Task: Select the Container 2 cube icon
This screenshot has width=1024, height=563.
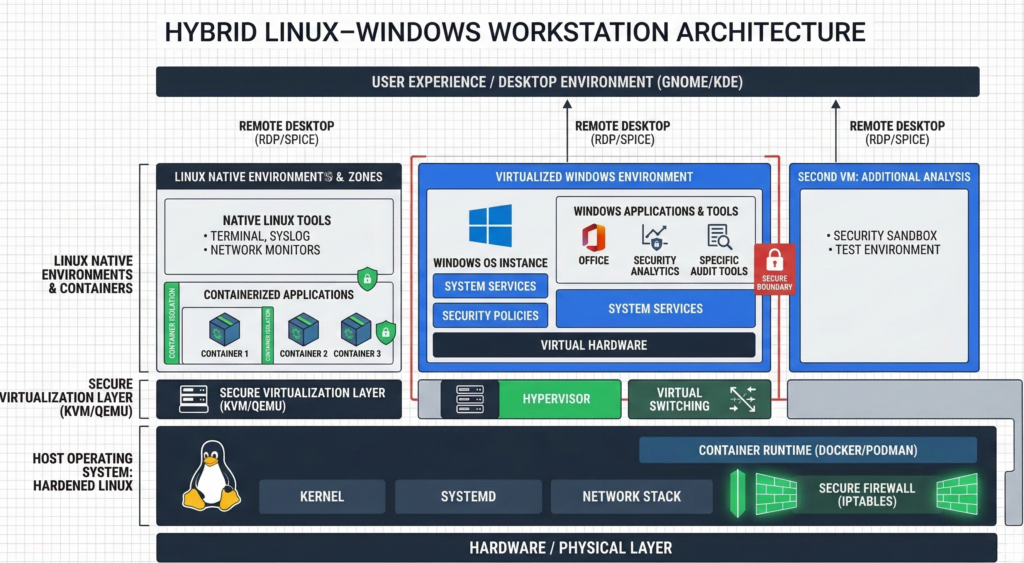Action: click(303, 329)
